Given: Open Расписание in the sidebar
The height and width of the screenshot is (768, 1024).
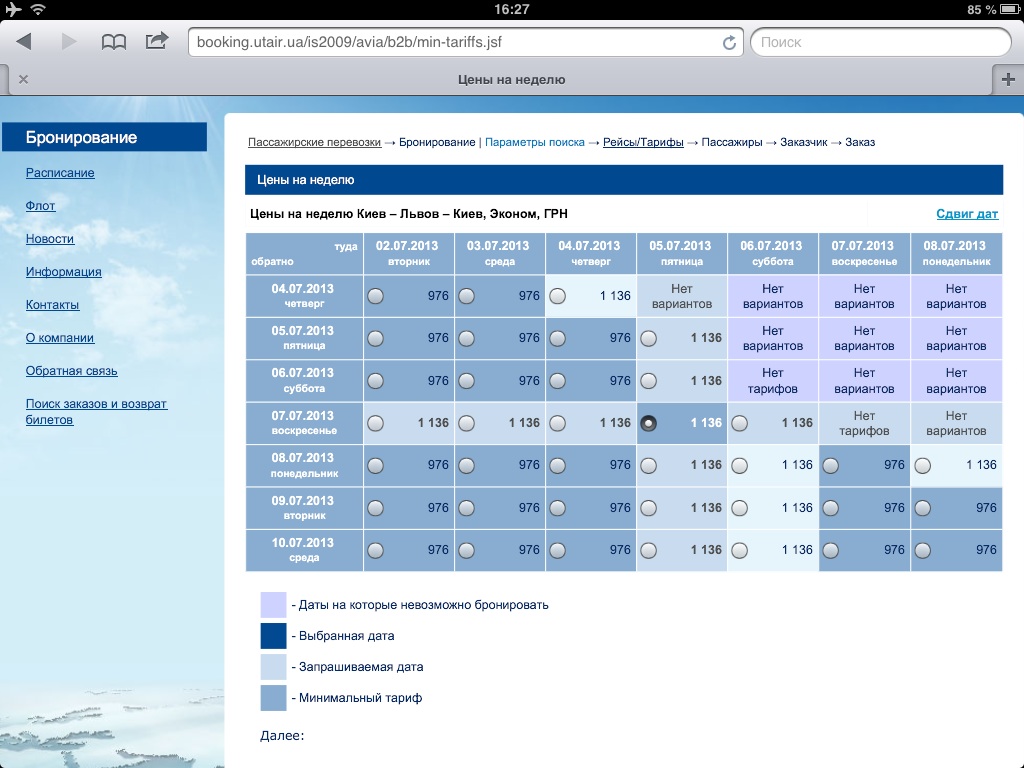Looking at the screenshot, I should 60,173.
